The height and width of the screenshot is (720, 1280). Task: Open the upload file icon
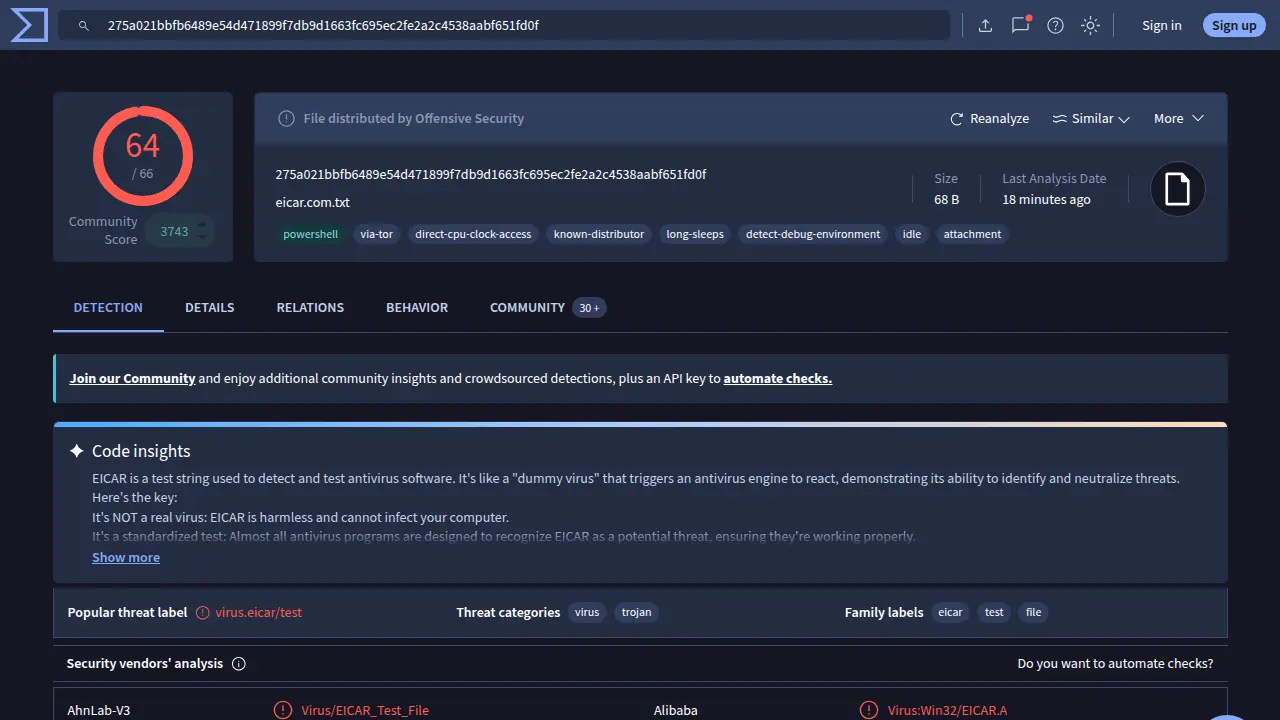985,26
